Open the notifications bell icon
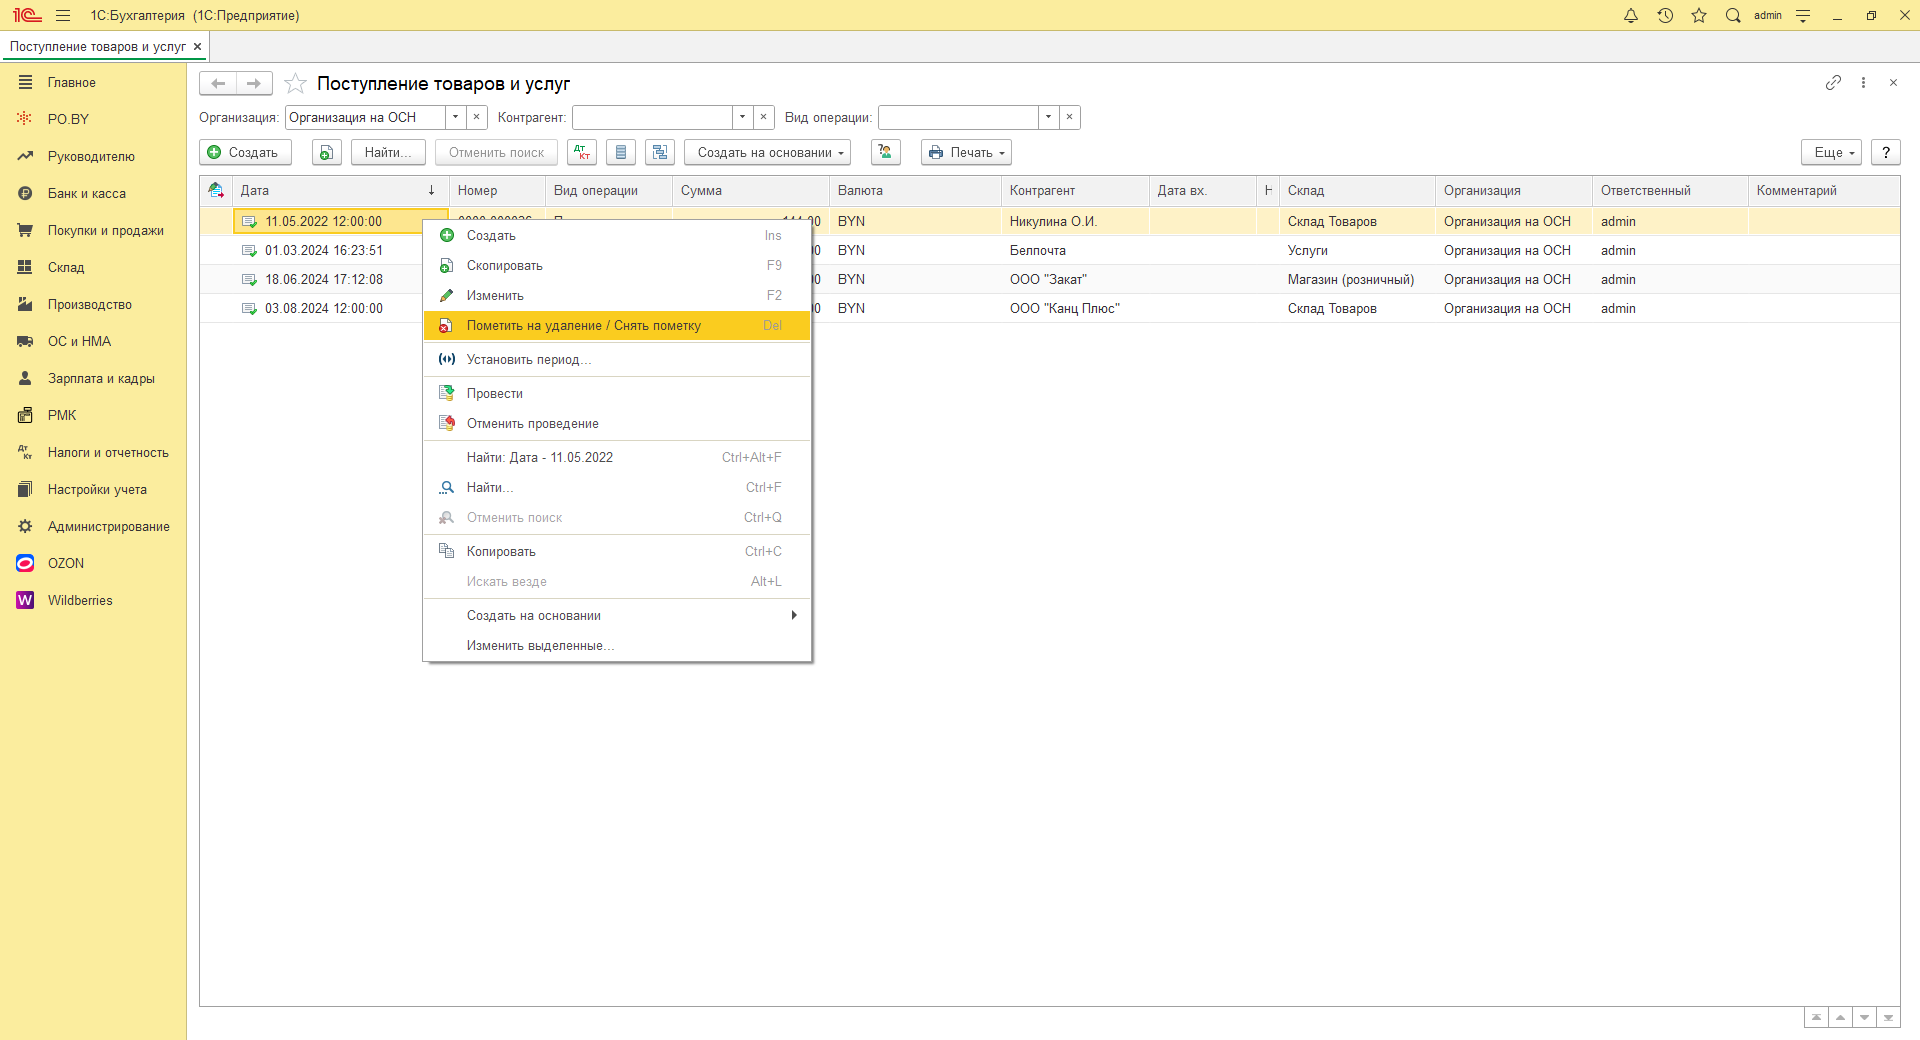 coord(1631,15)
